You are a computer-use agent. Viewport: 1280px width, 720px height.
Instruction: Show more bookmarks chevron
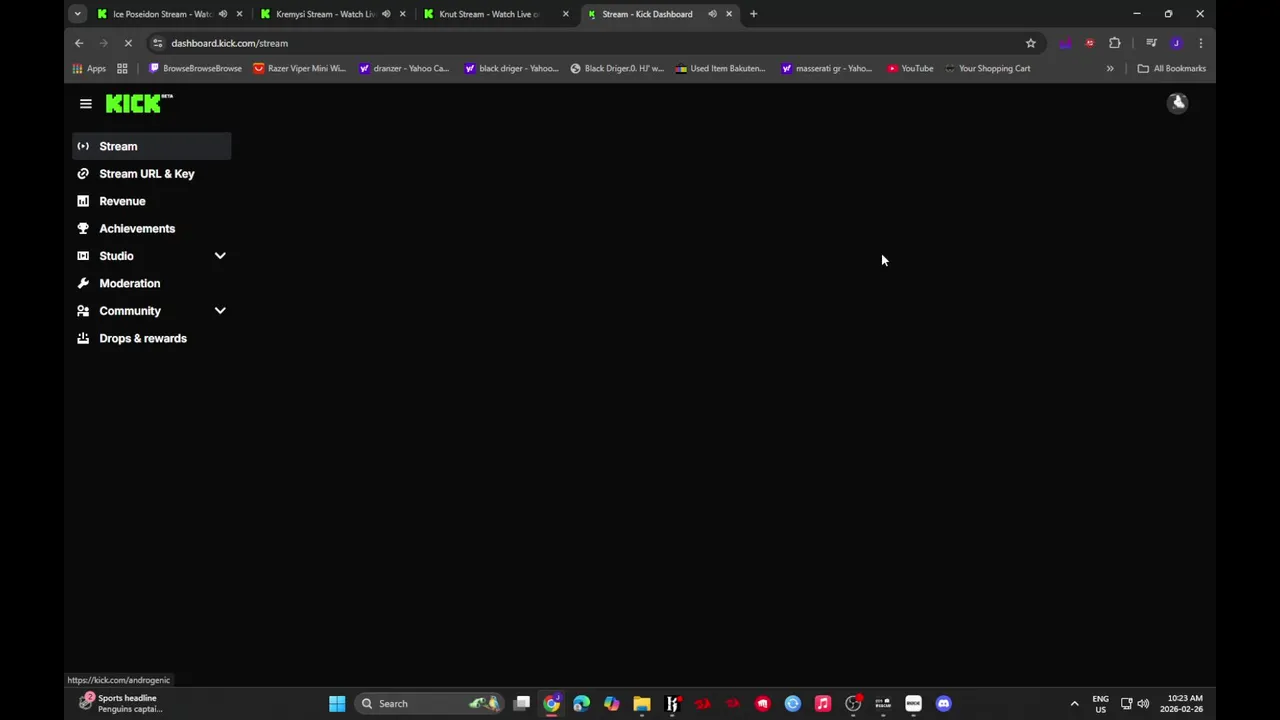click(1110, 69)
